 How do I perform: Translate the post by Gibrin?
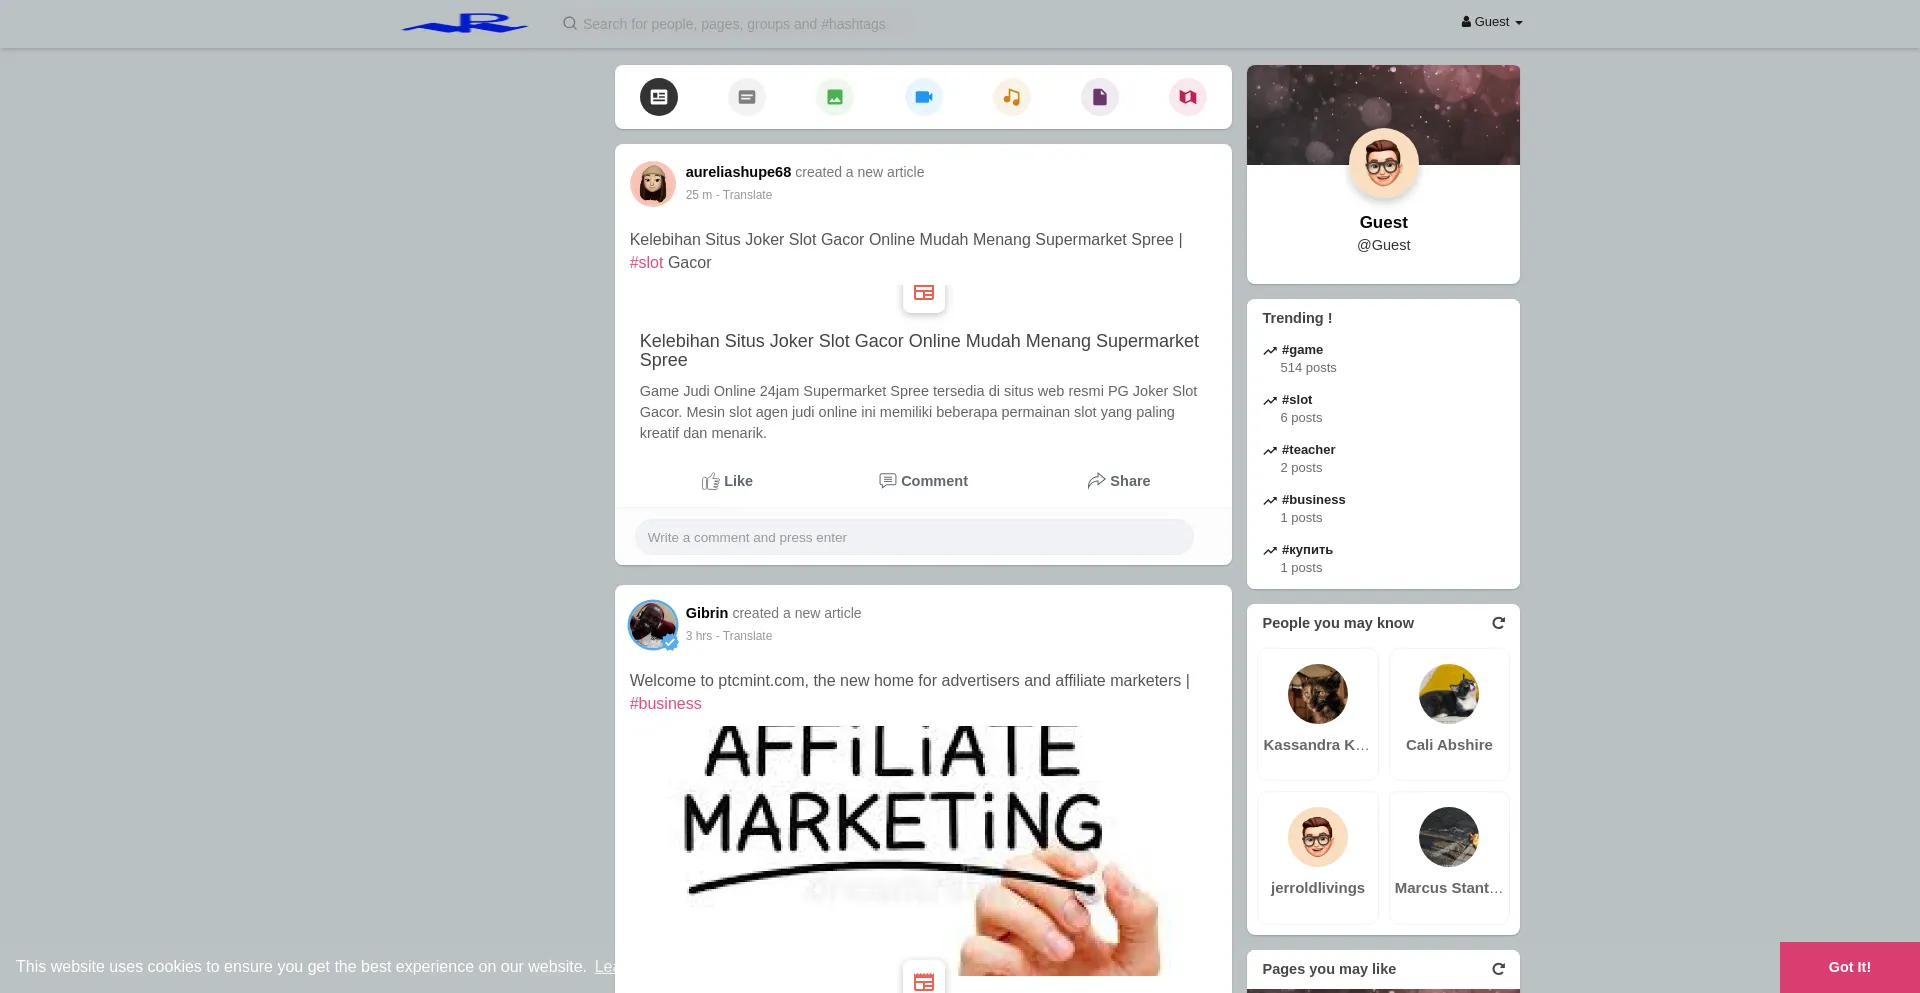click(747, 636)
